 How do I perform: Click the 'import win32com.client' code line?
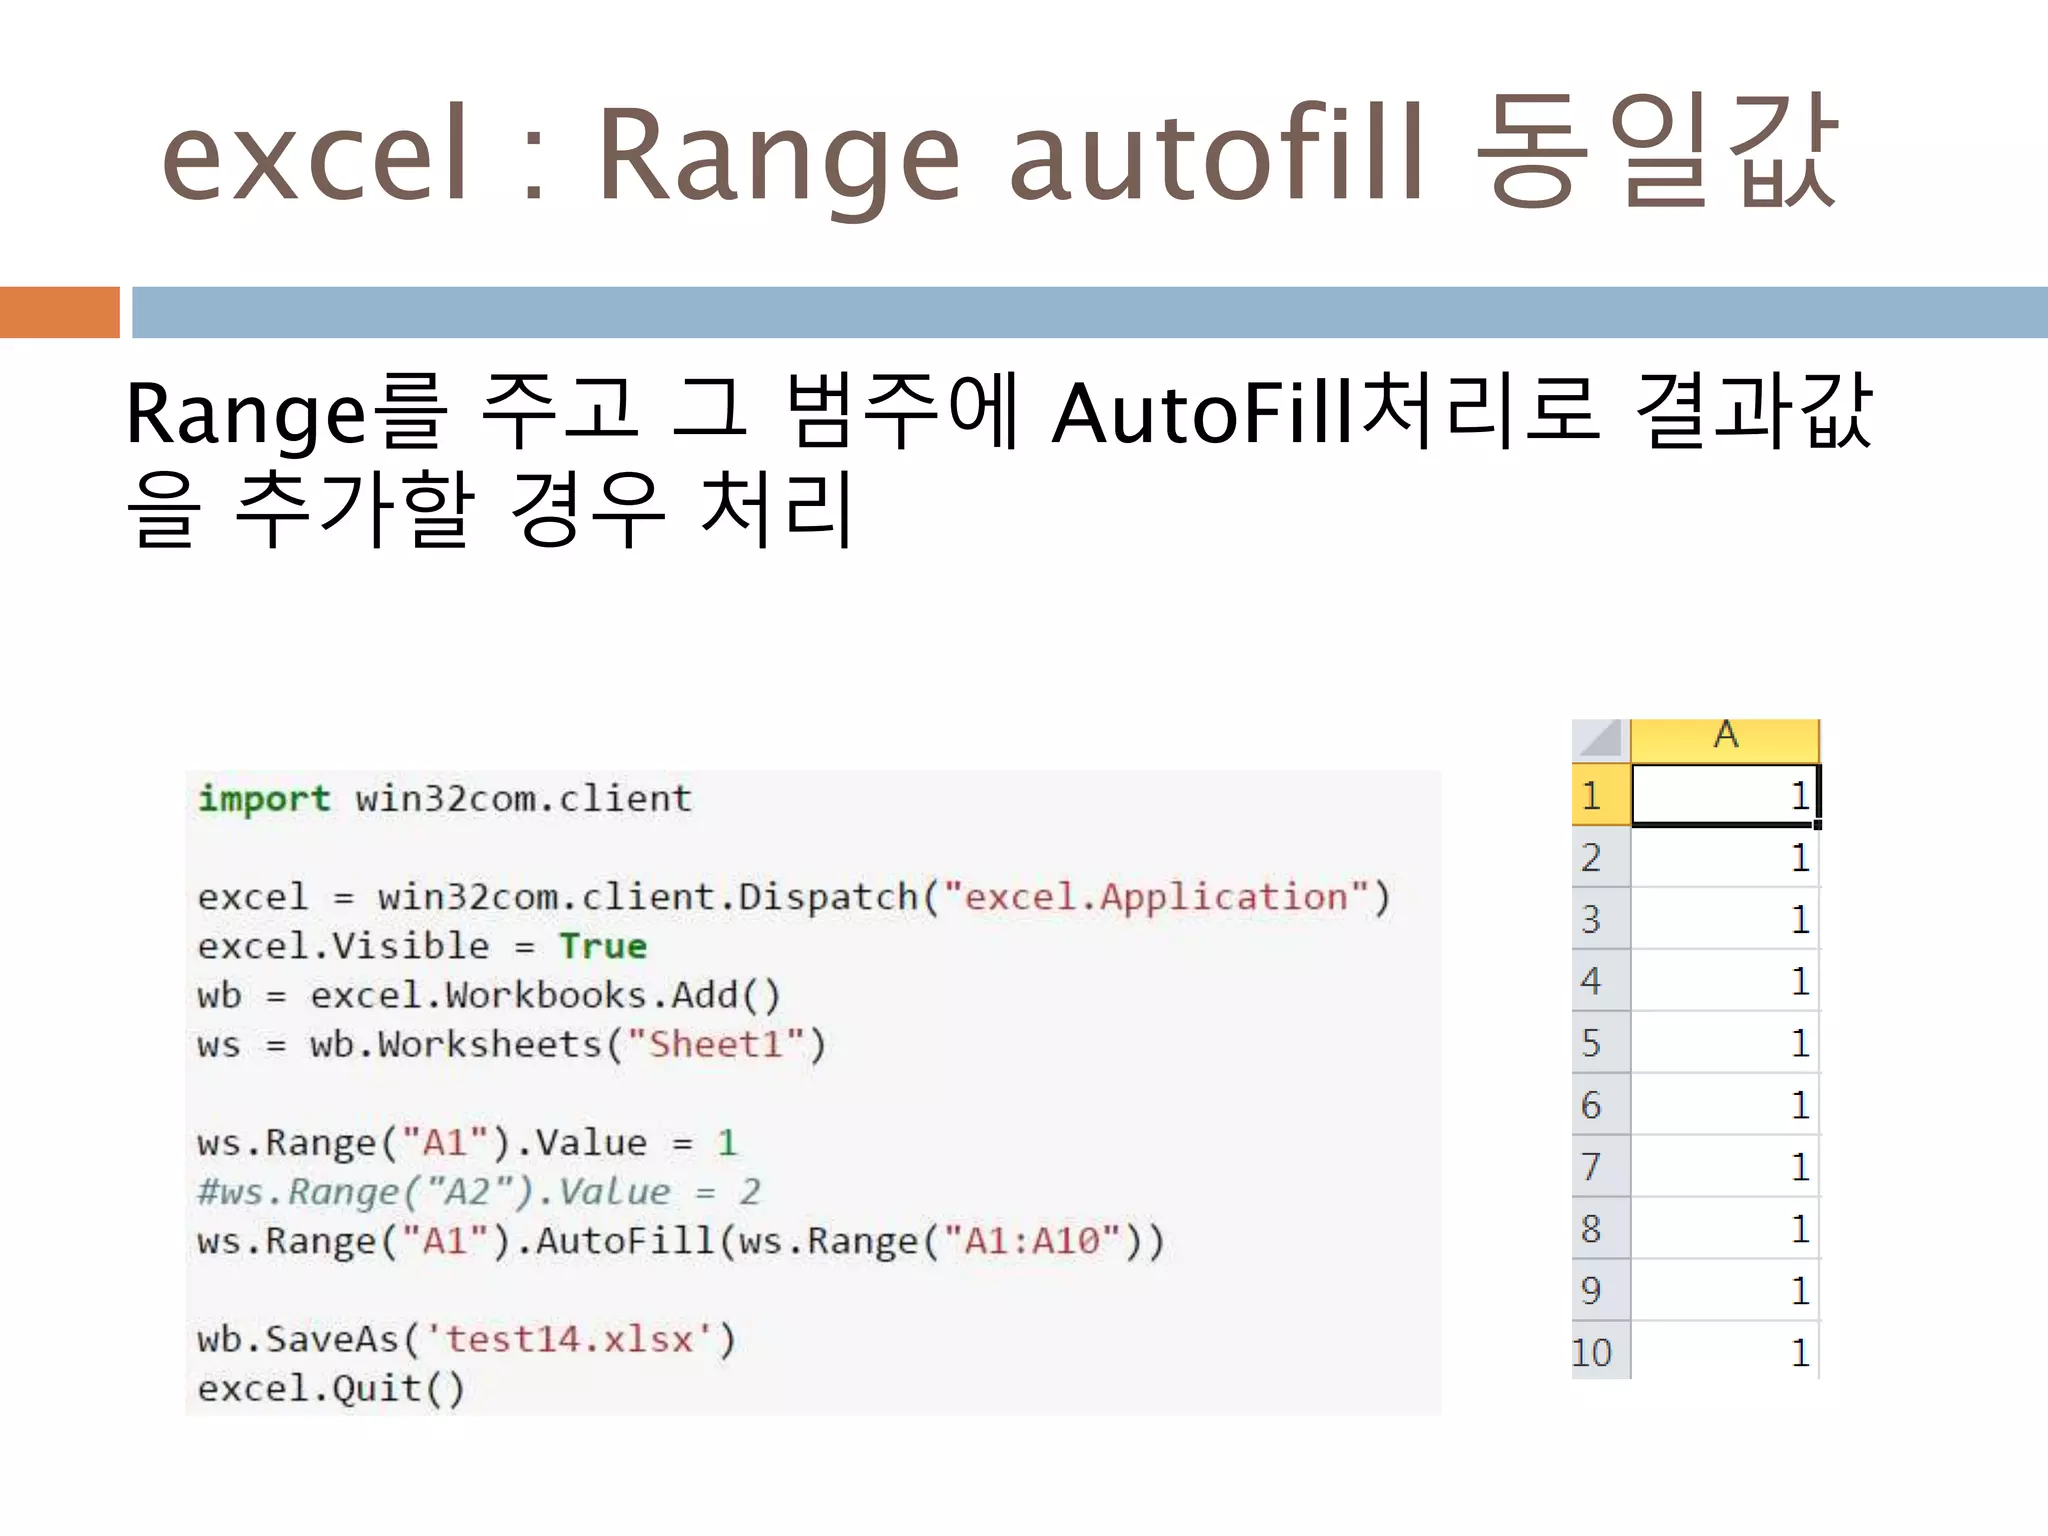tap(444, 799)
